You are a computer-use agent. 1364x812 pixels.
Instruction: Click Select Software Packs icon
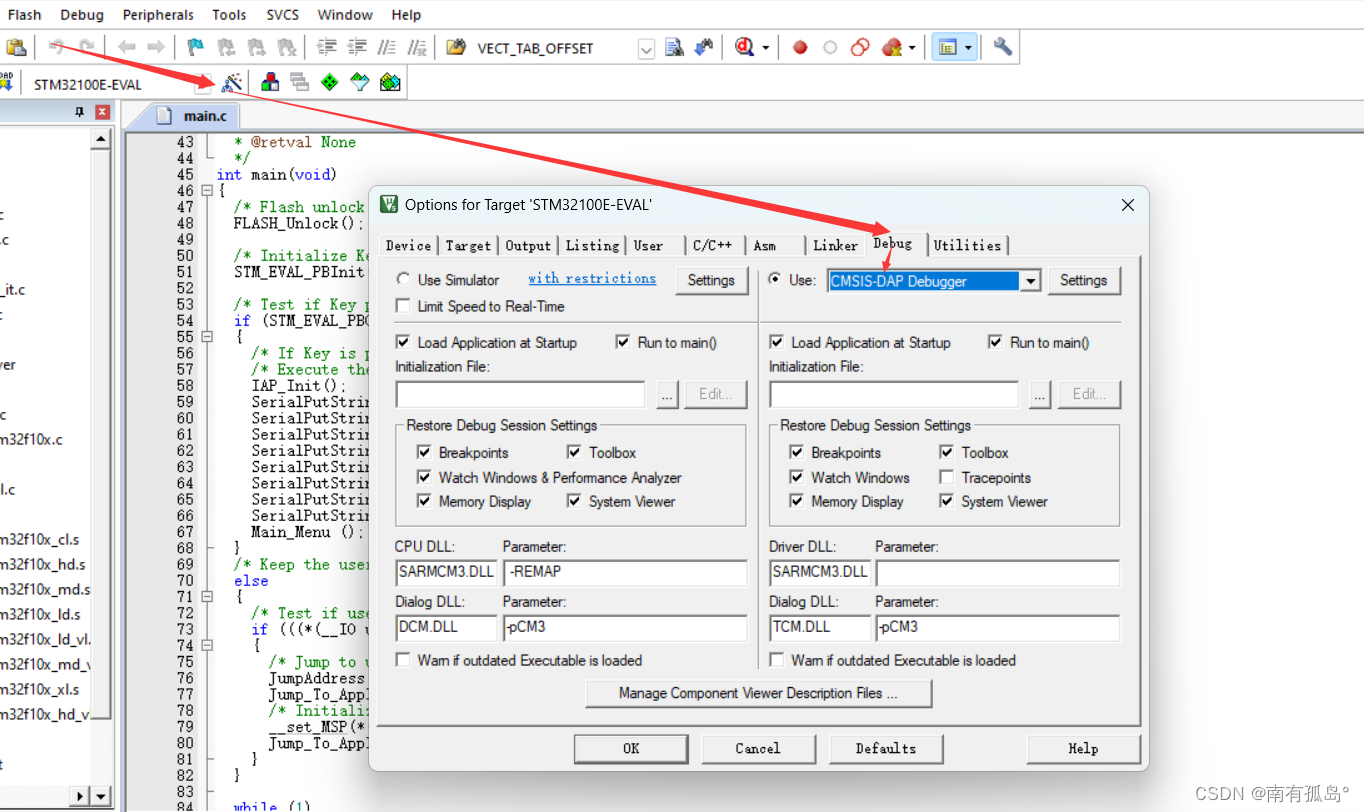pos(360,83)
